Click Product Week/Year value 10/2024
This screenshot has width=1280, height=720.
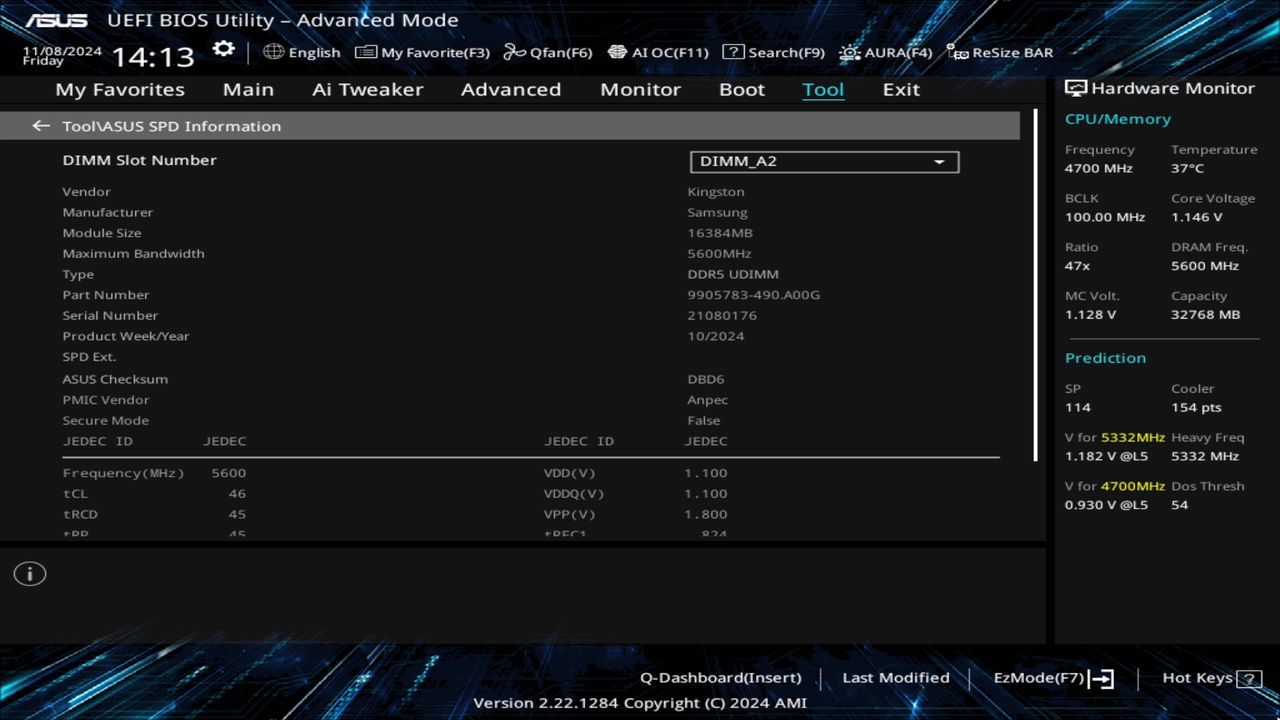(x=716, y=336)
